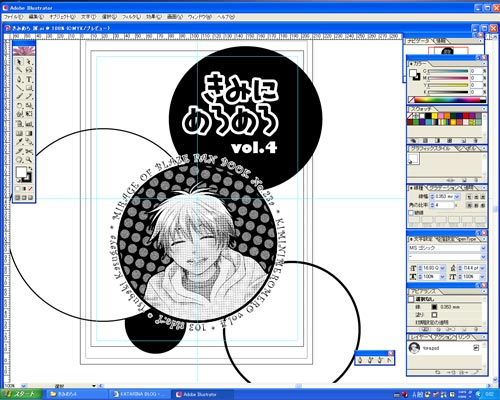Toggle the dashed line checkbox in Stroke panel

(411, 212)
